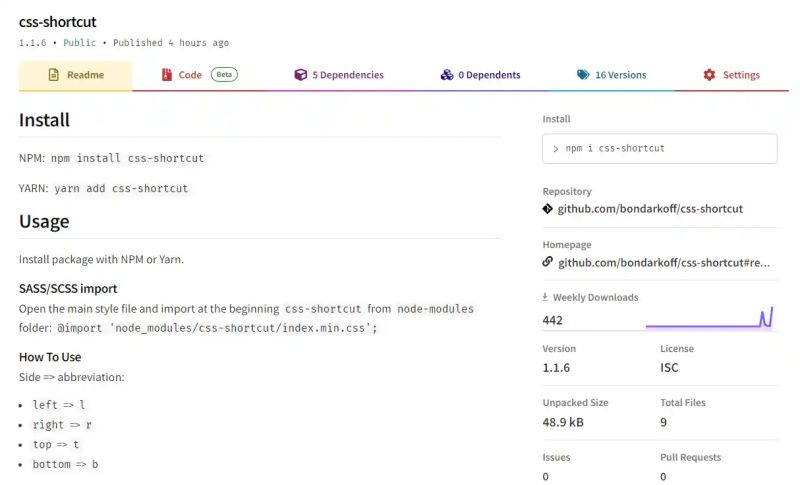Image resolution: width=800 pixels, height=485 pixels.
Task: Open the github.com/bondarkoff/css-shortcut repository link
Action: (x=650, y=209)
